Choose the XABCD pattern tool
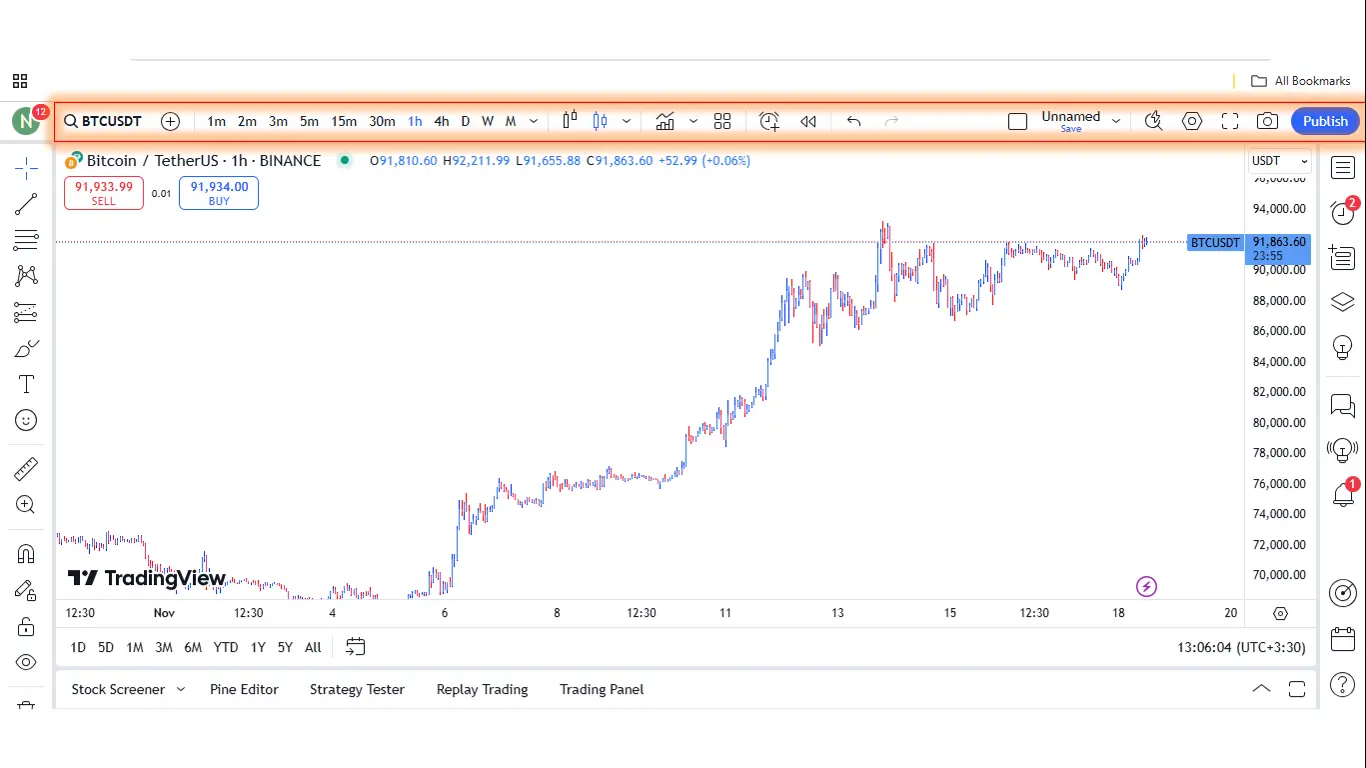The height and width of the screenshot is (768, 1366). tap(26, 276)
